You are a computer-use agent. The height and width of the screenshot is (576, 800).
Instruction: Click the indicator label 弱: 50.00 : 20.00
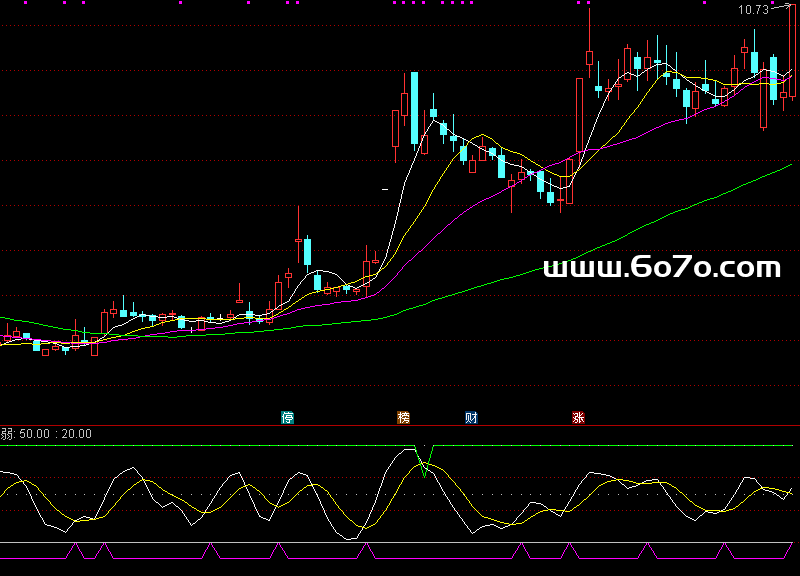click(46, 434)
